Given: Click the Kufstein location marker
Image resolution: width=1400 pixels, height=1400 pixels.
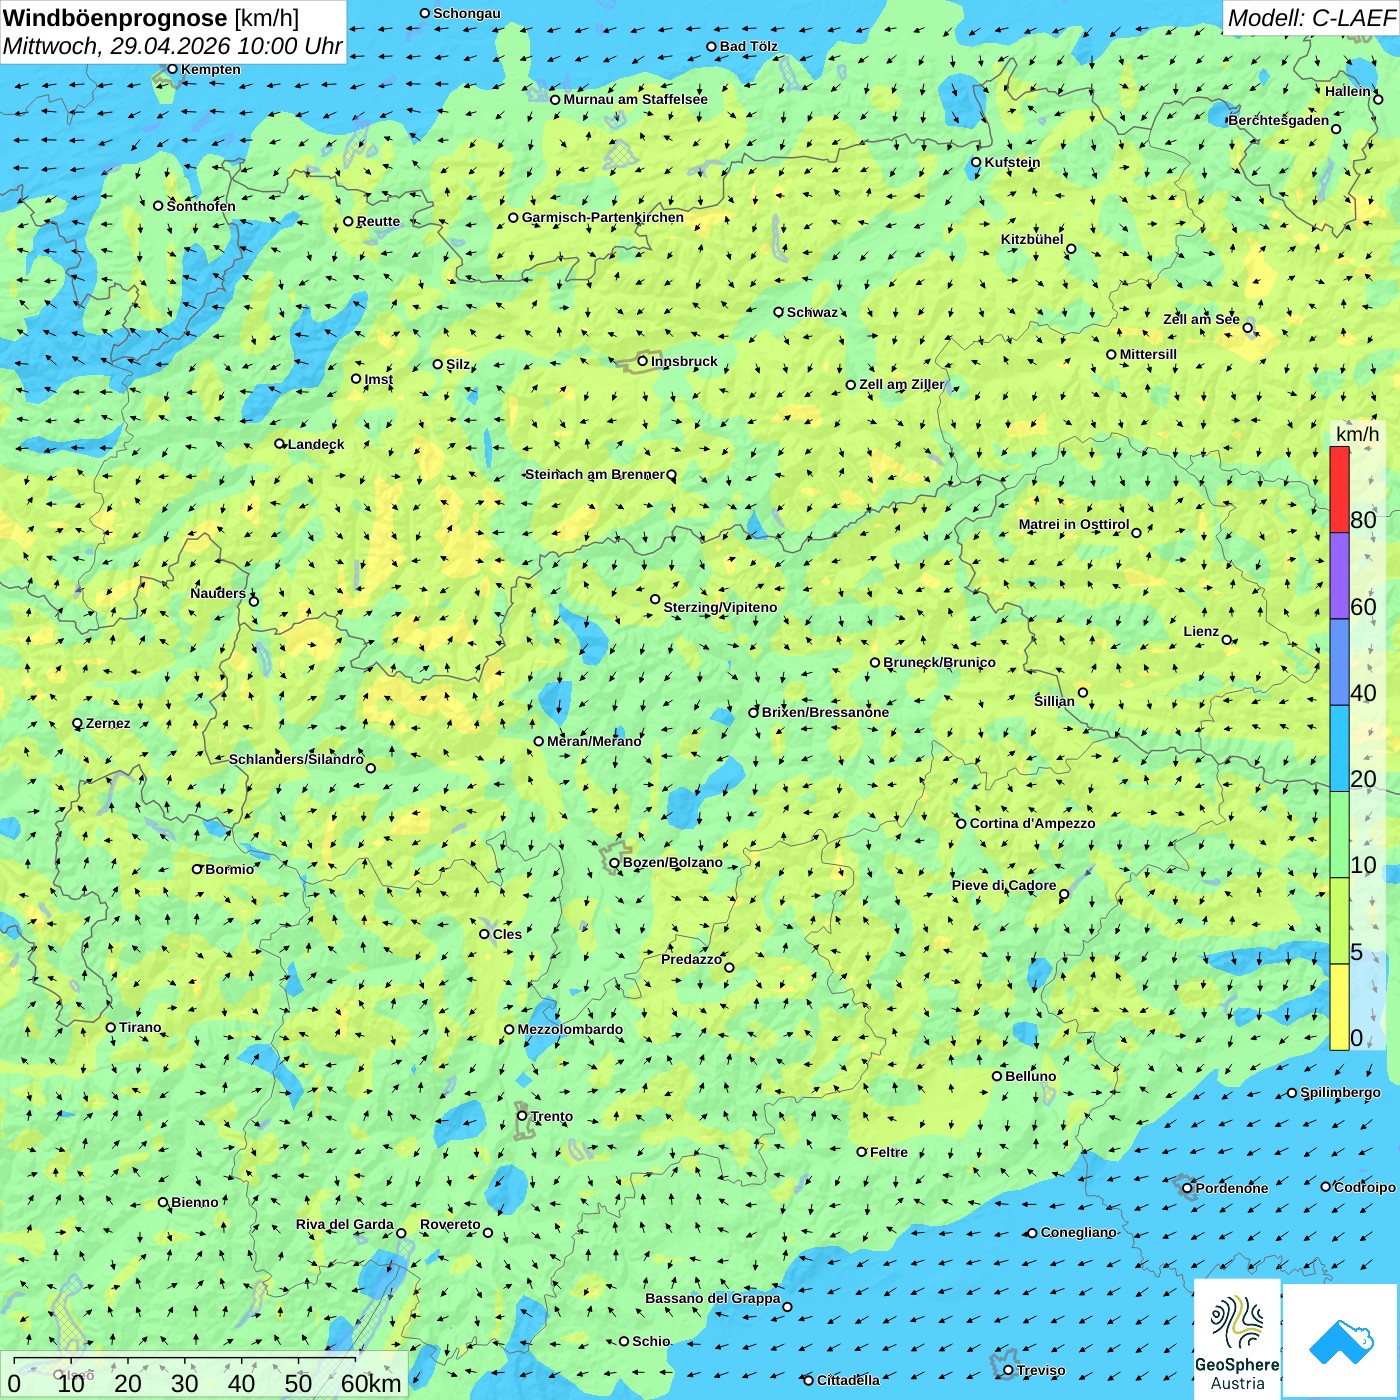Looking at the screenshot, I should click(x=976, y=162).
